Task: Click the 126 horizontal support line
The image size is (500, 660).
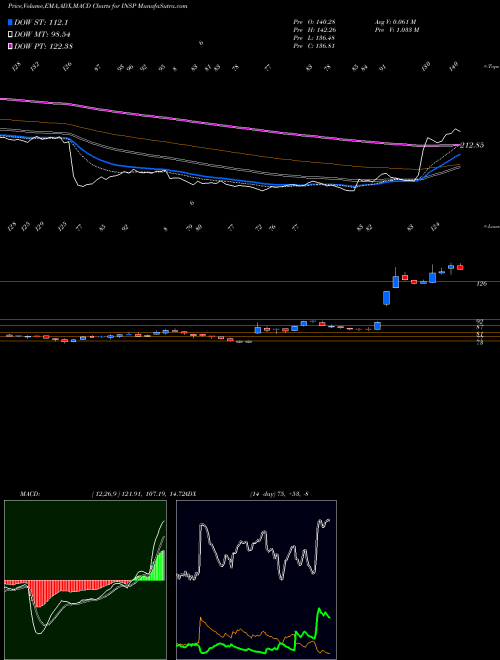Action: point(250,281)
